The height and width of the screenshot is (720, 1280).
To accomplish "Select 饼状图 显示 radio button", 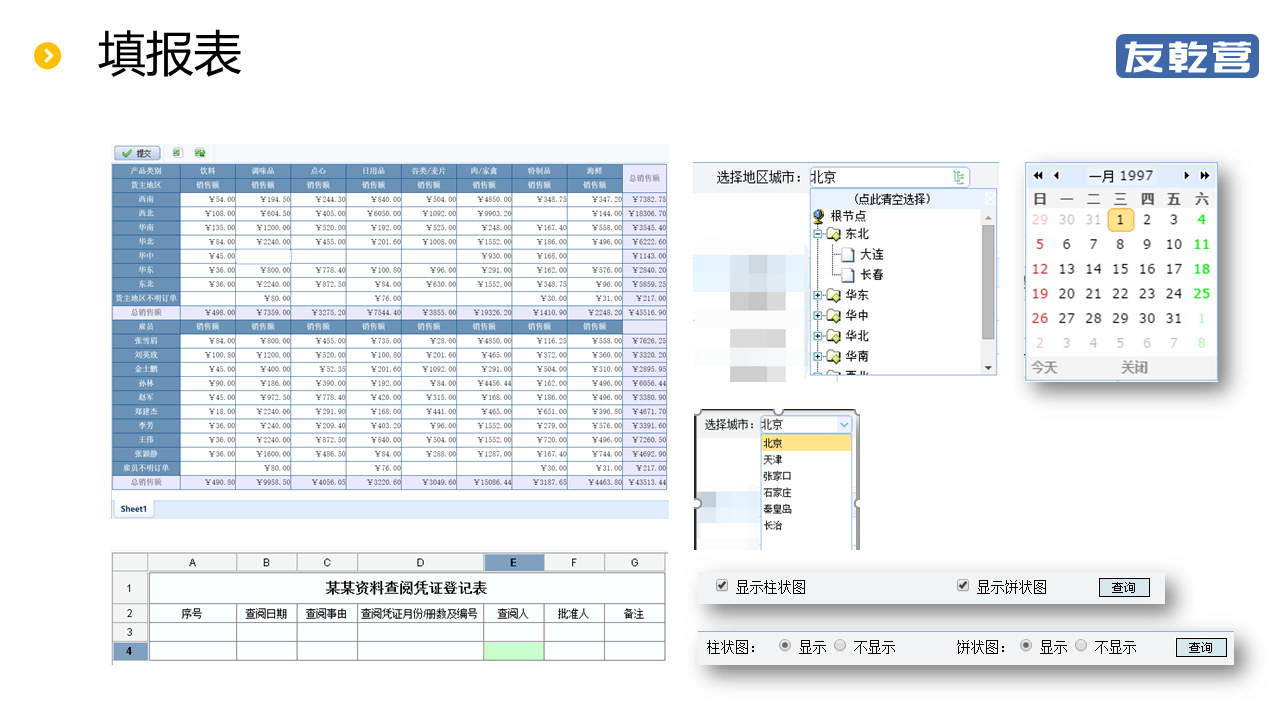I will point(1026,646).
